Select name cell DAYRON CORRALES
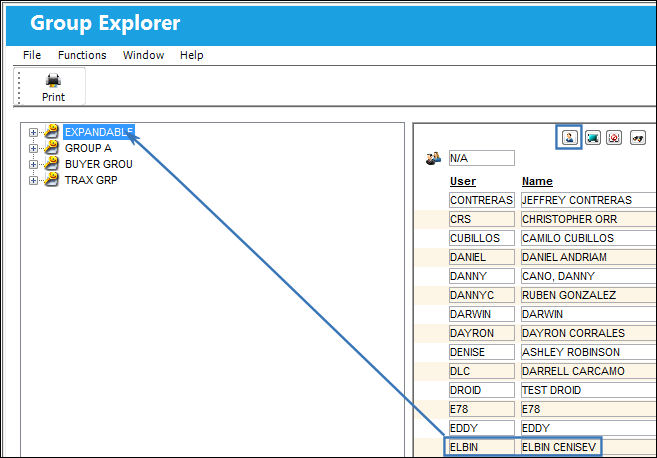 point(589,333)
